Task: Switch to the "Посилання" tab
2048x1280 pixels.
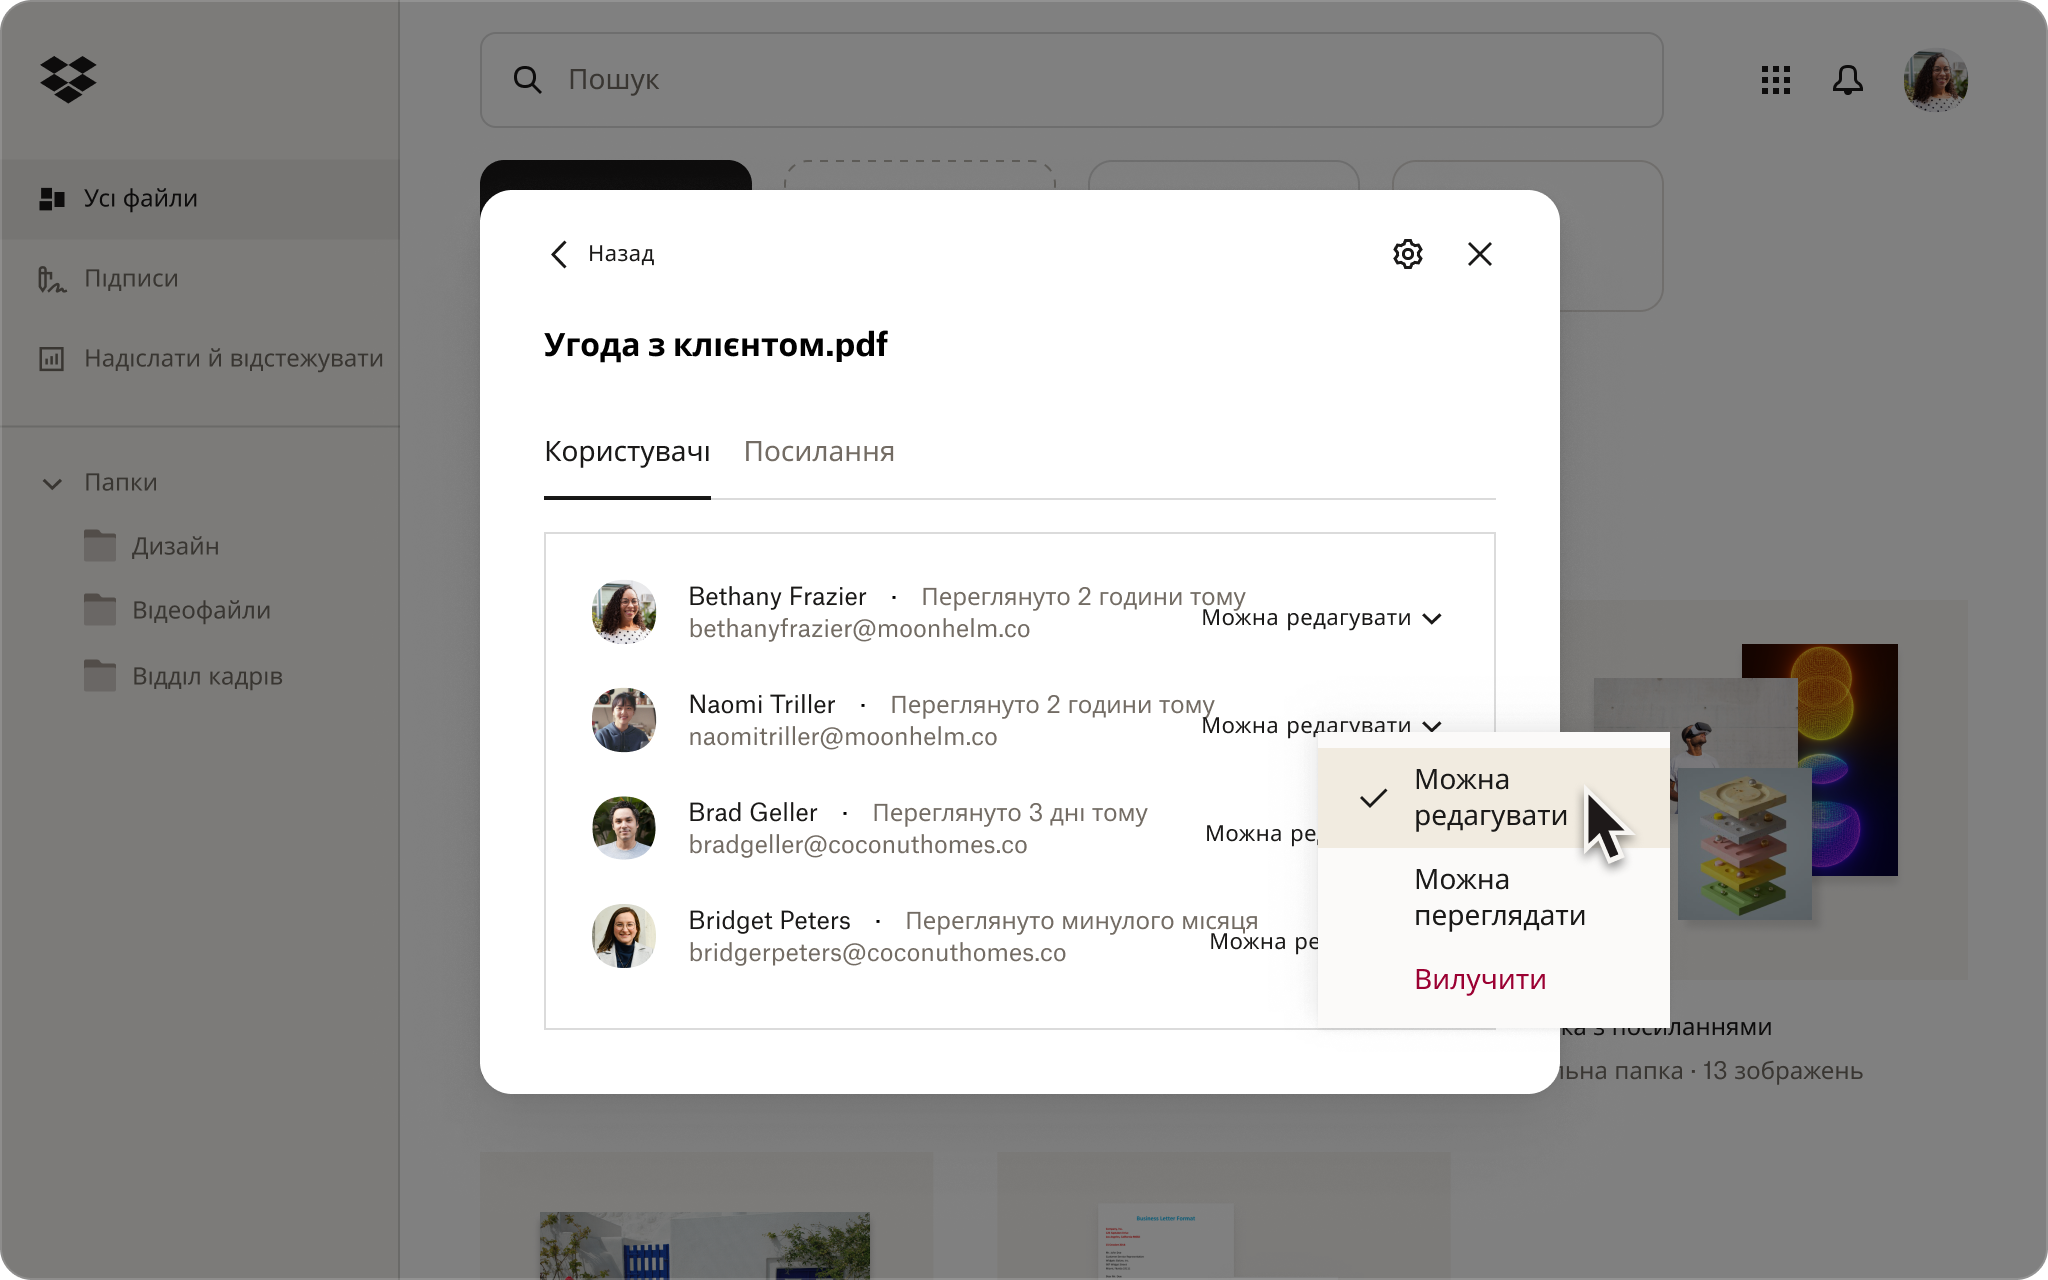Action: coord(819,452)
